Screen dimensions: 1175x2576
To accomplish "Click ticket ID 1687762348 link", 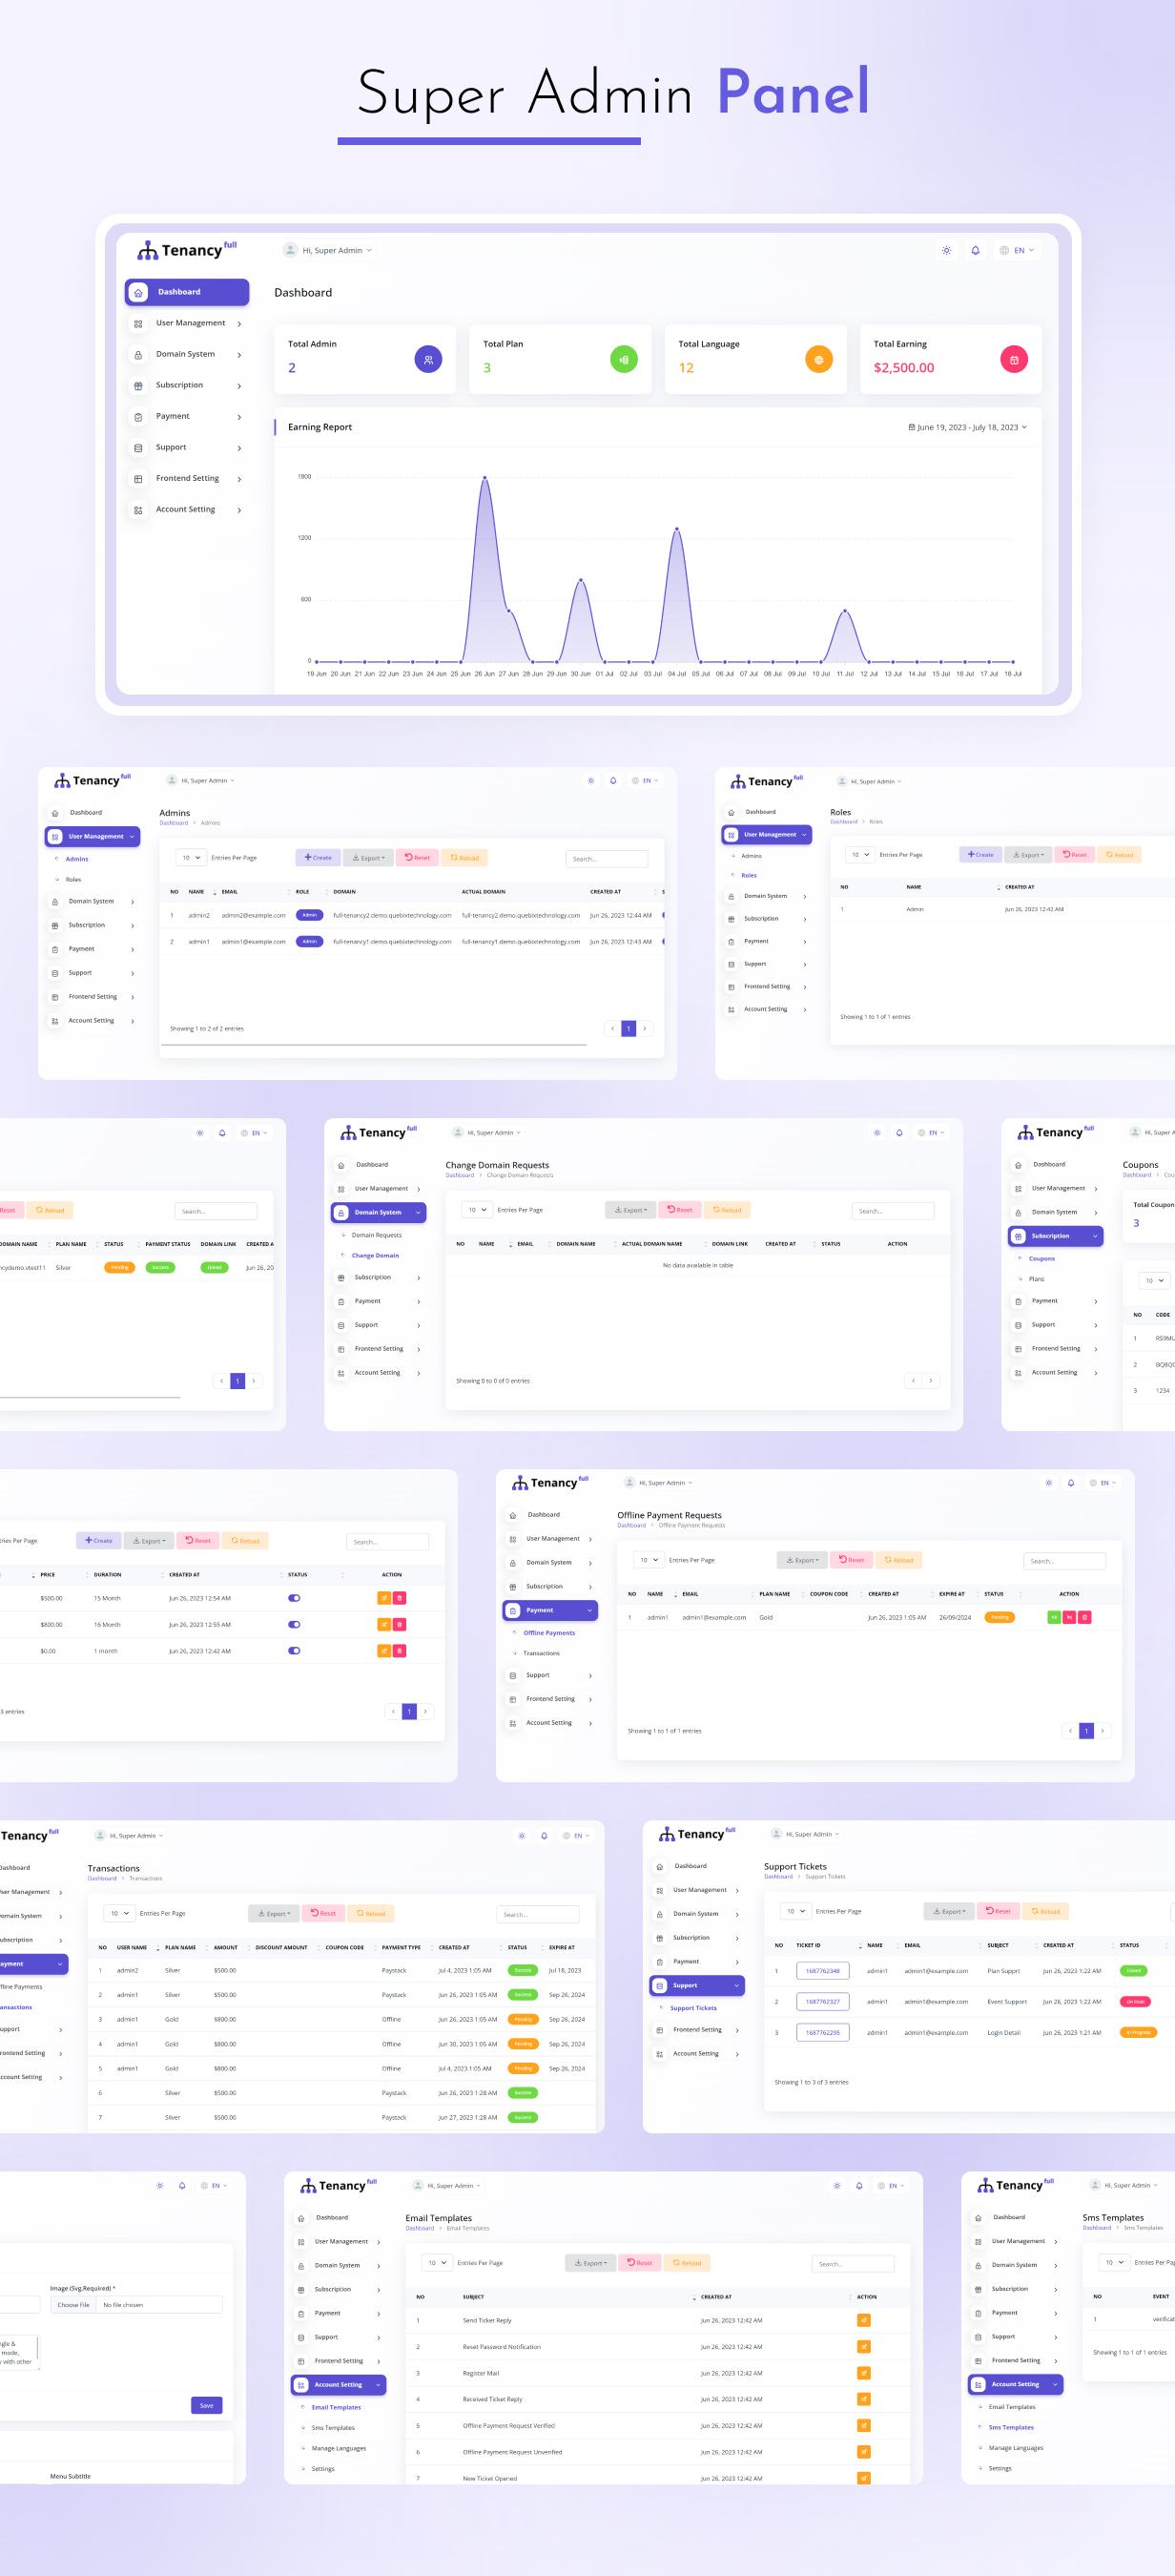I will (823, 1971).
